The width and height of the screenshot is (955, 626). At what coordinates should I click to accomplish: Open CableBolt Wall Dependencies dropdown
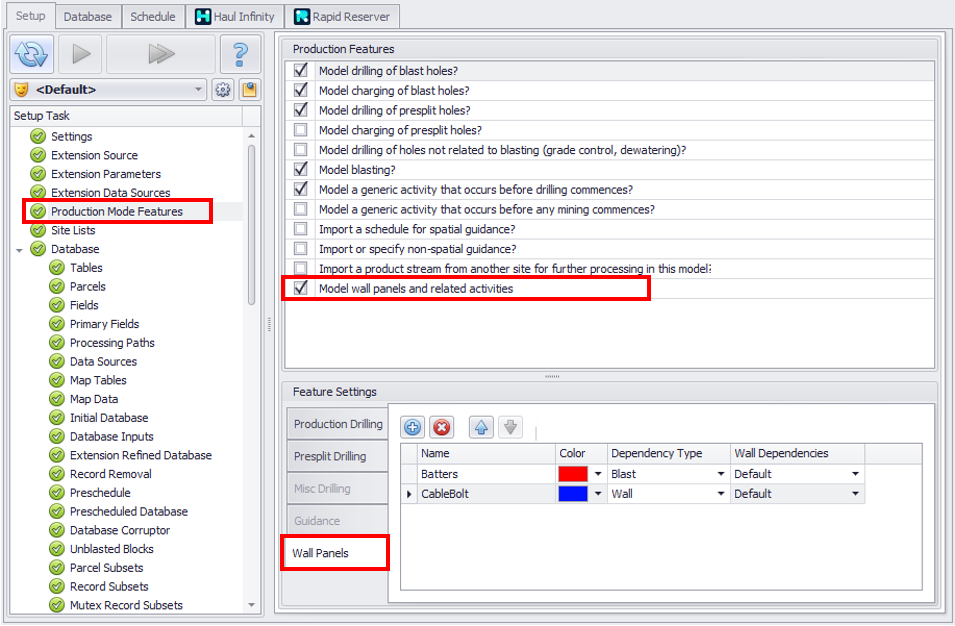[x=855, y=494]
